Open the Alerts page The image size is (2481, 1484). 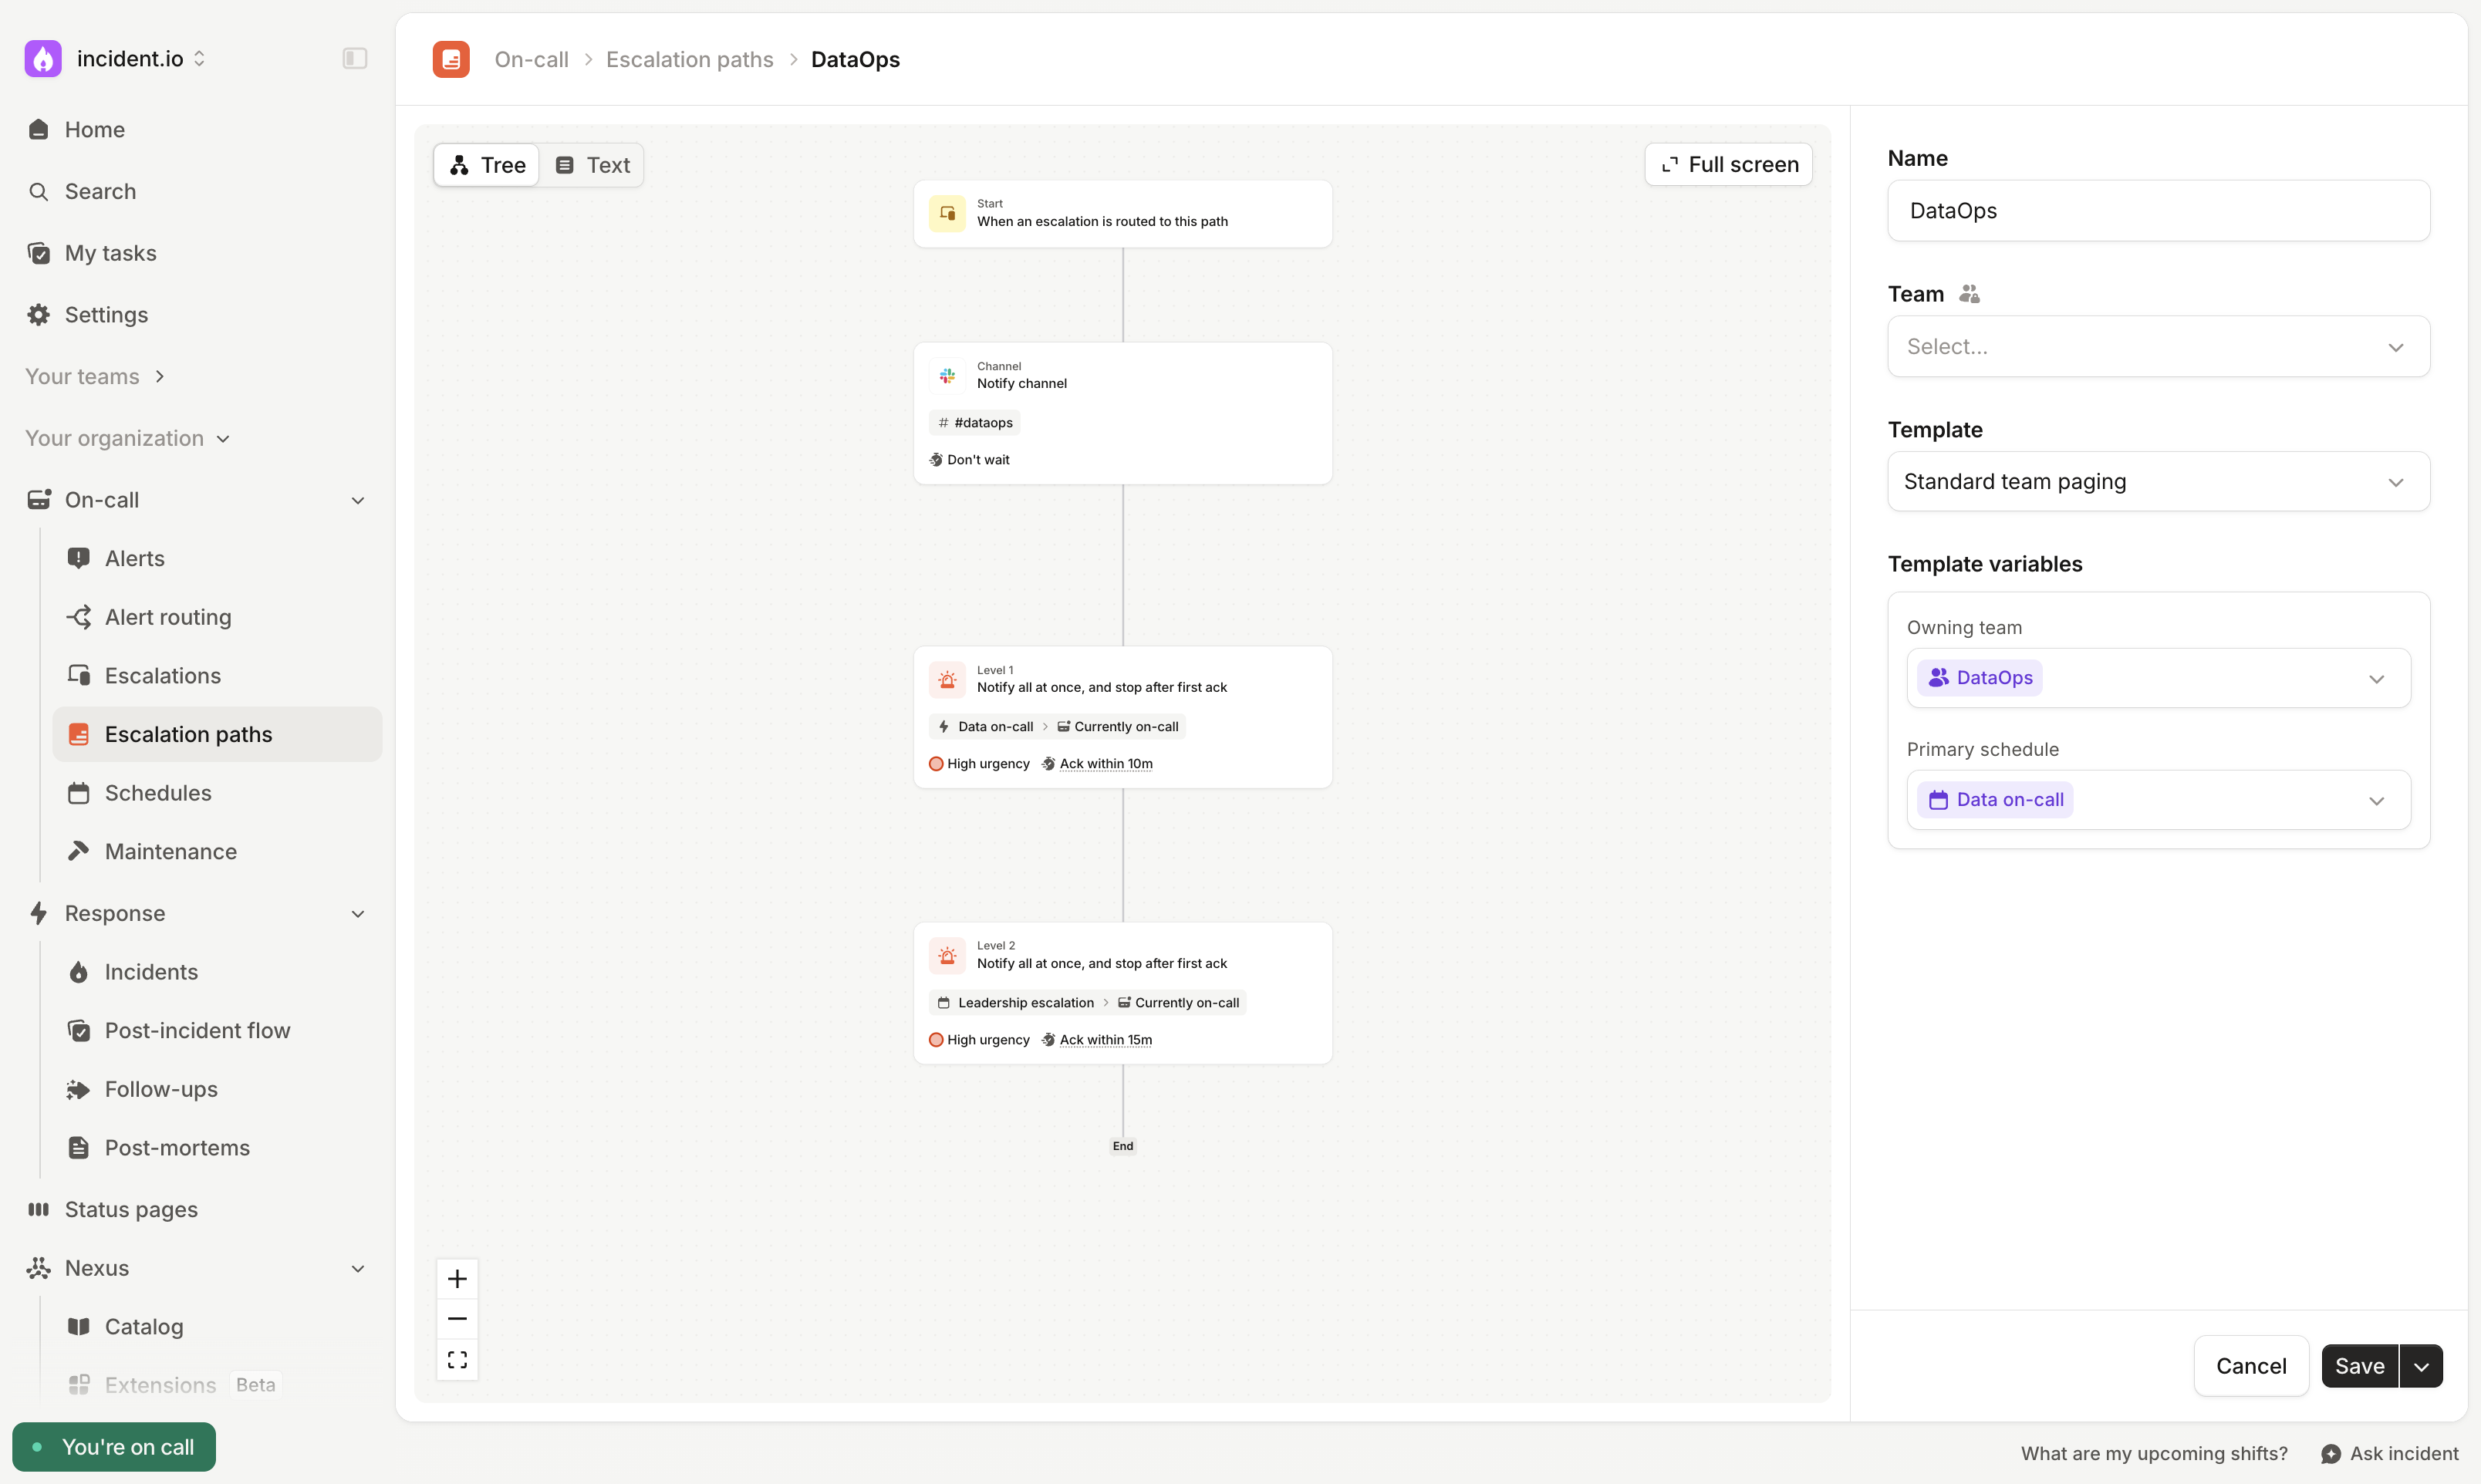tap(135, 558)
